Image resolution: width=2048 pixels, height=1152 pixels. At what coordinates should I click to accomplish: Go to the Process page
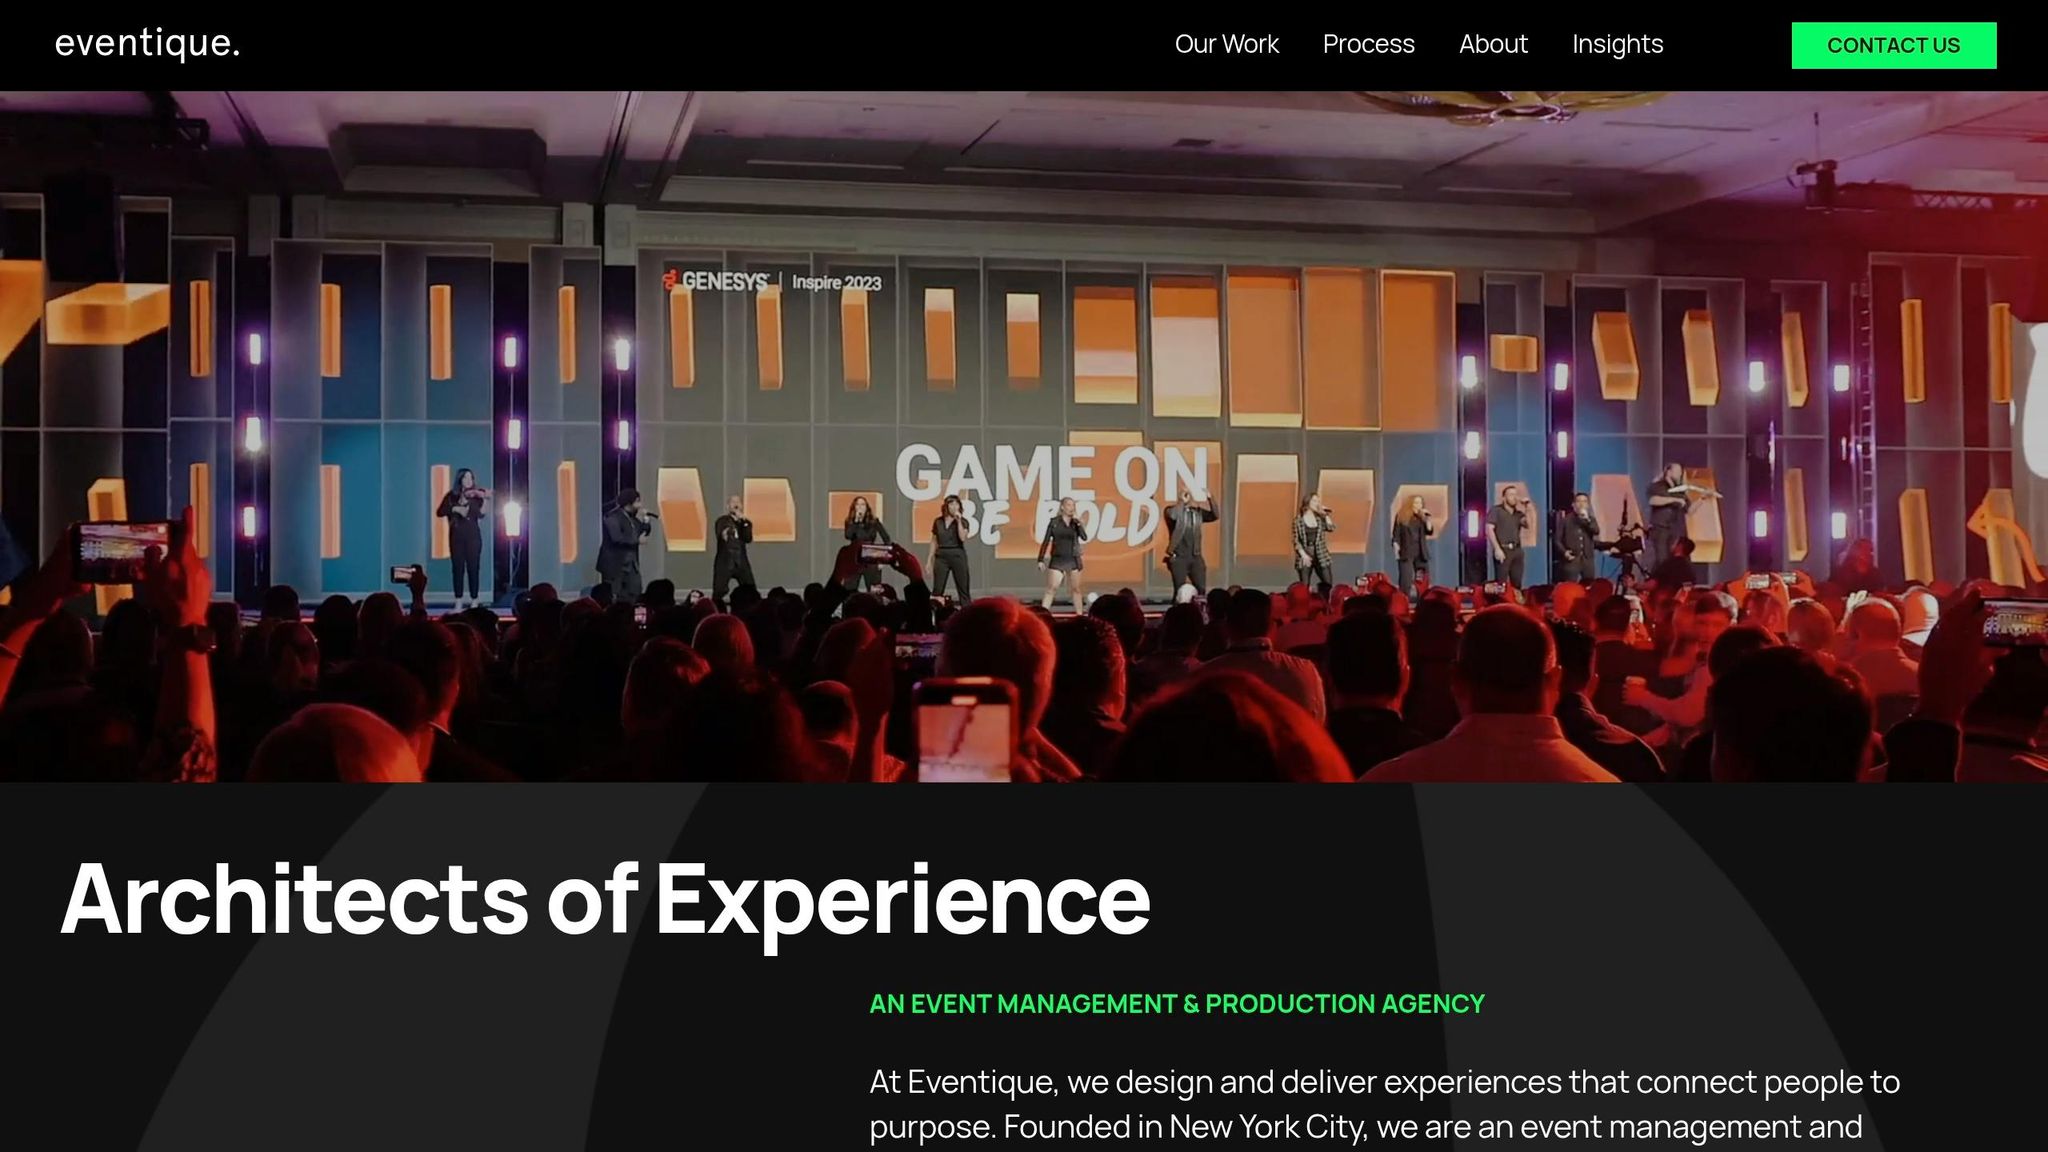pos(1368,44)
